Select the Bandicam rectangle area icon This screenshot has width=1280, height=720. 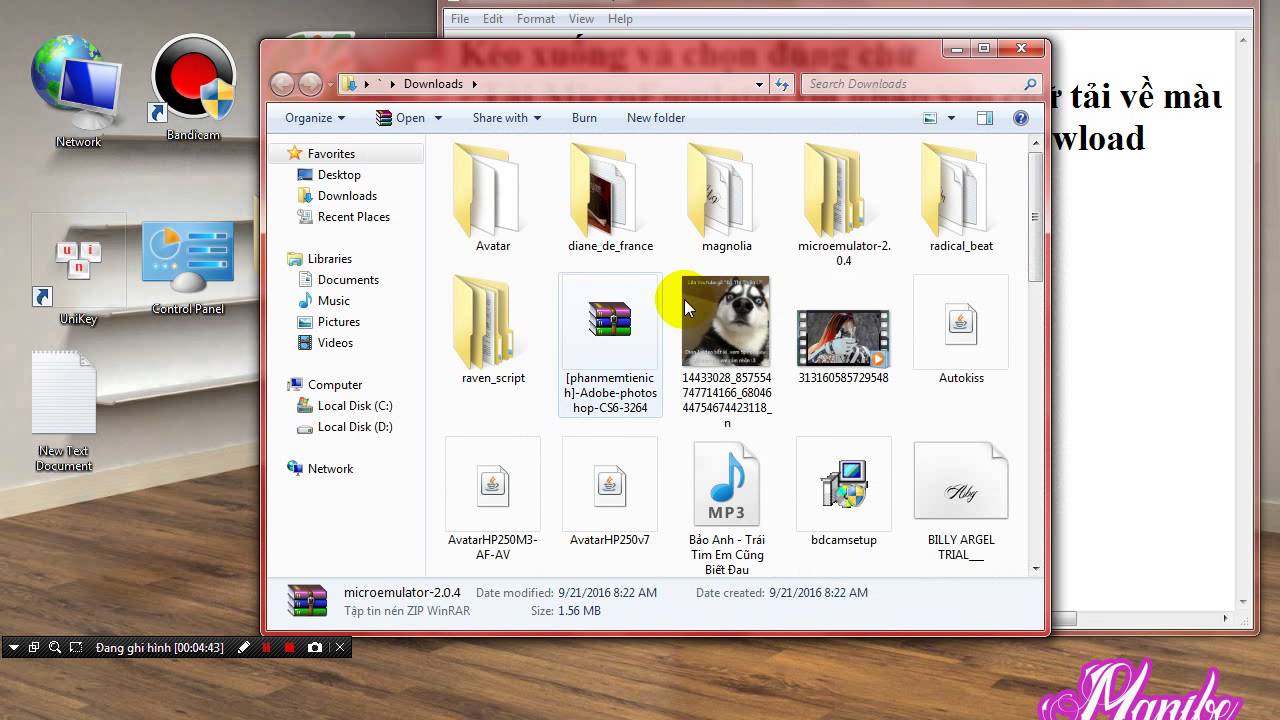click(76, 648)
